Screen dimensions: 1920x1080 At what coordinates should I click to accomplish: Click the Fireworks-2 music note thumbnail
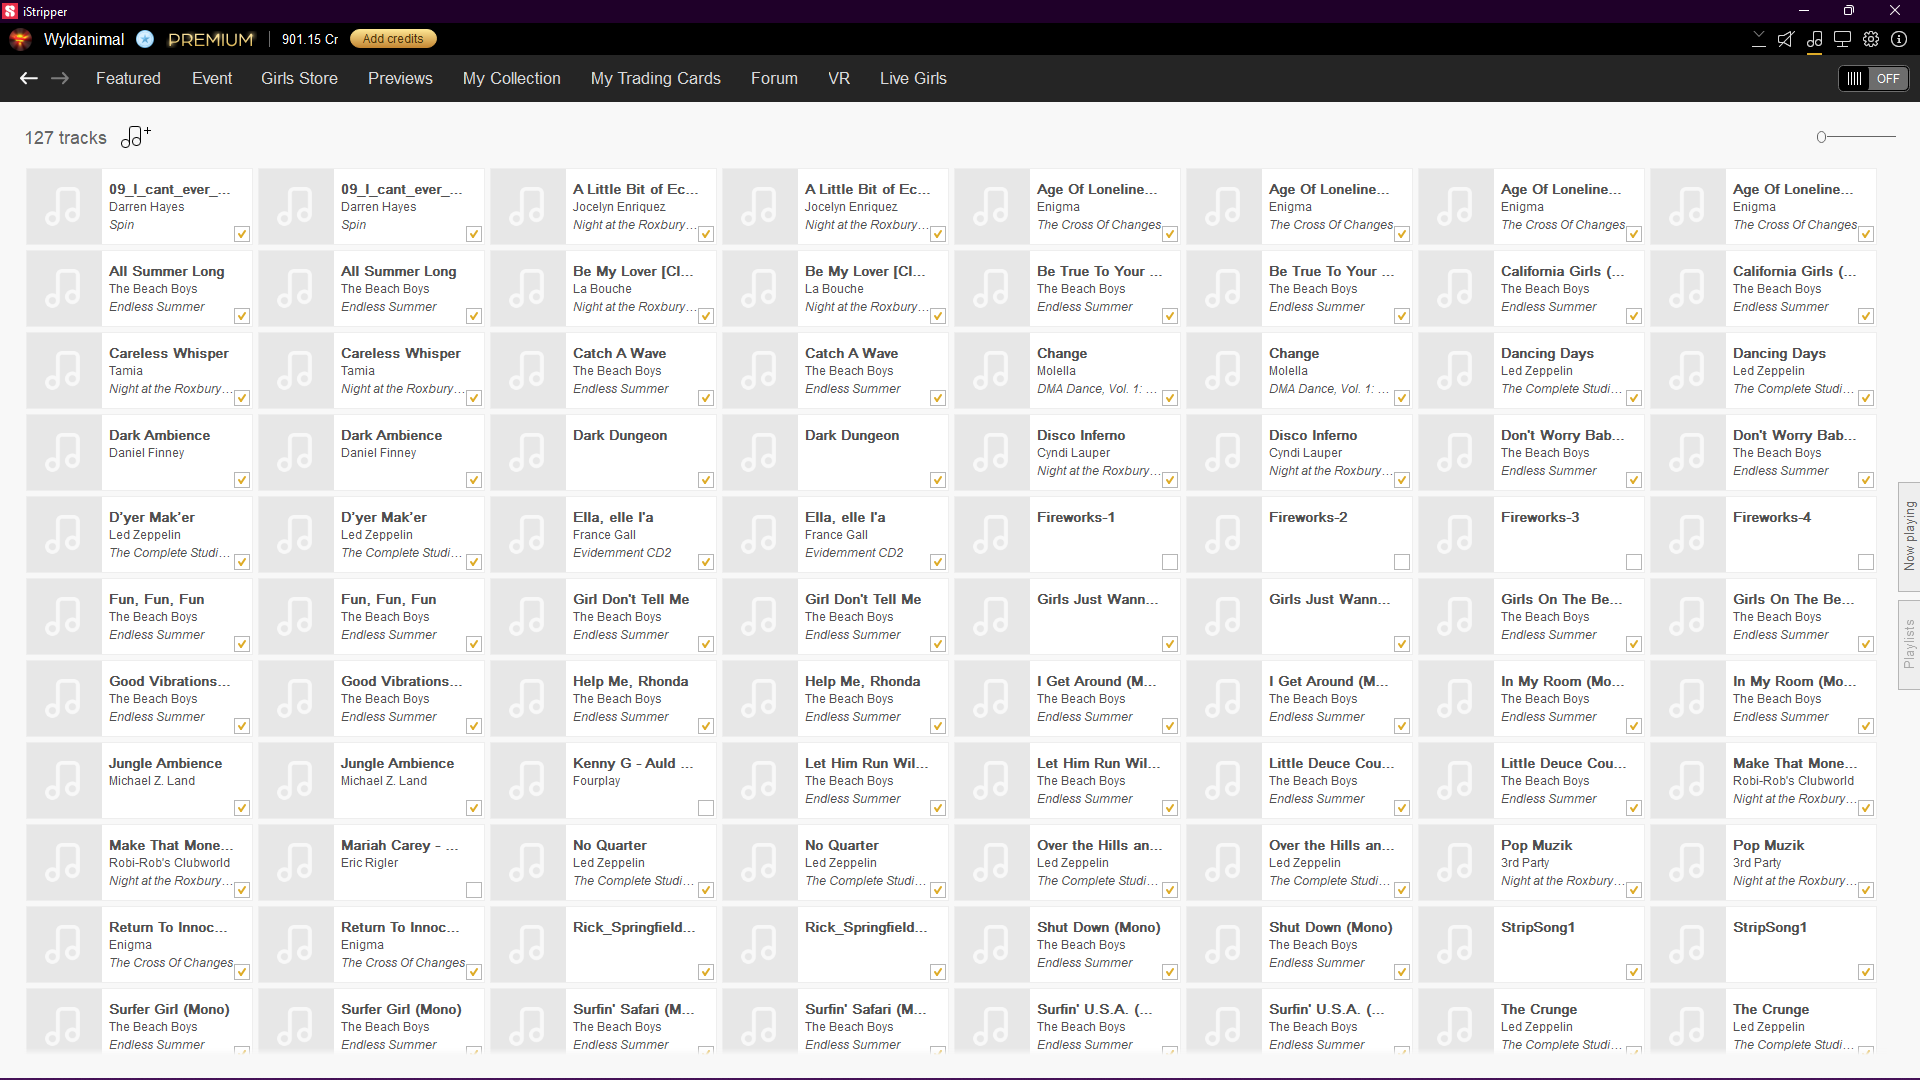coord(1223,535)
